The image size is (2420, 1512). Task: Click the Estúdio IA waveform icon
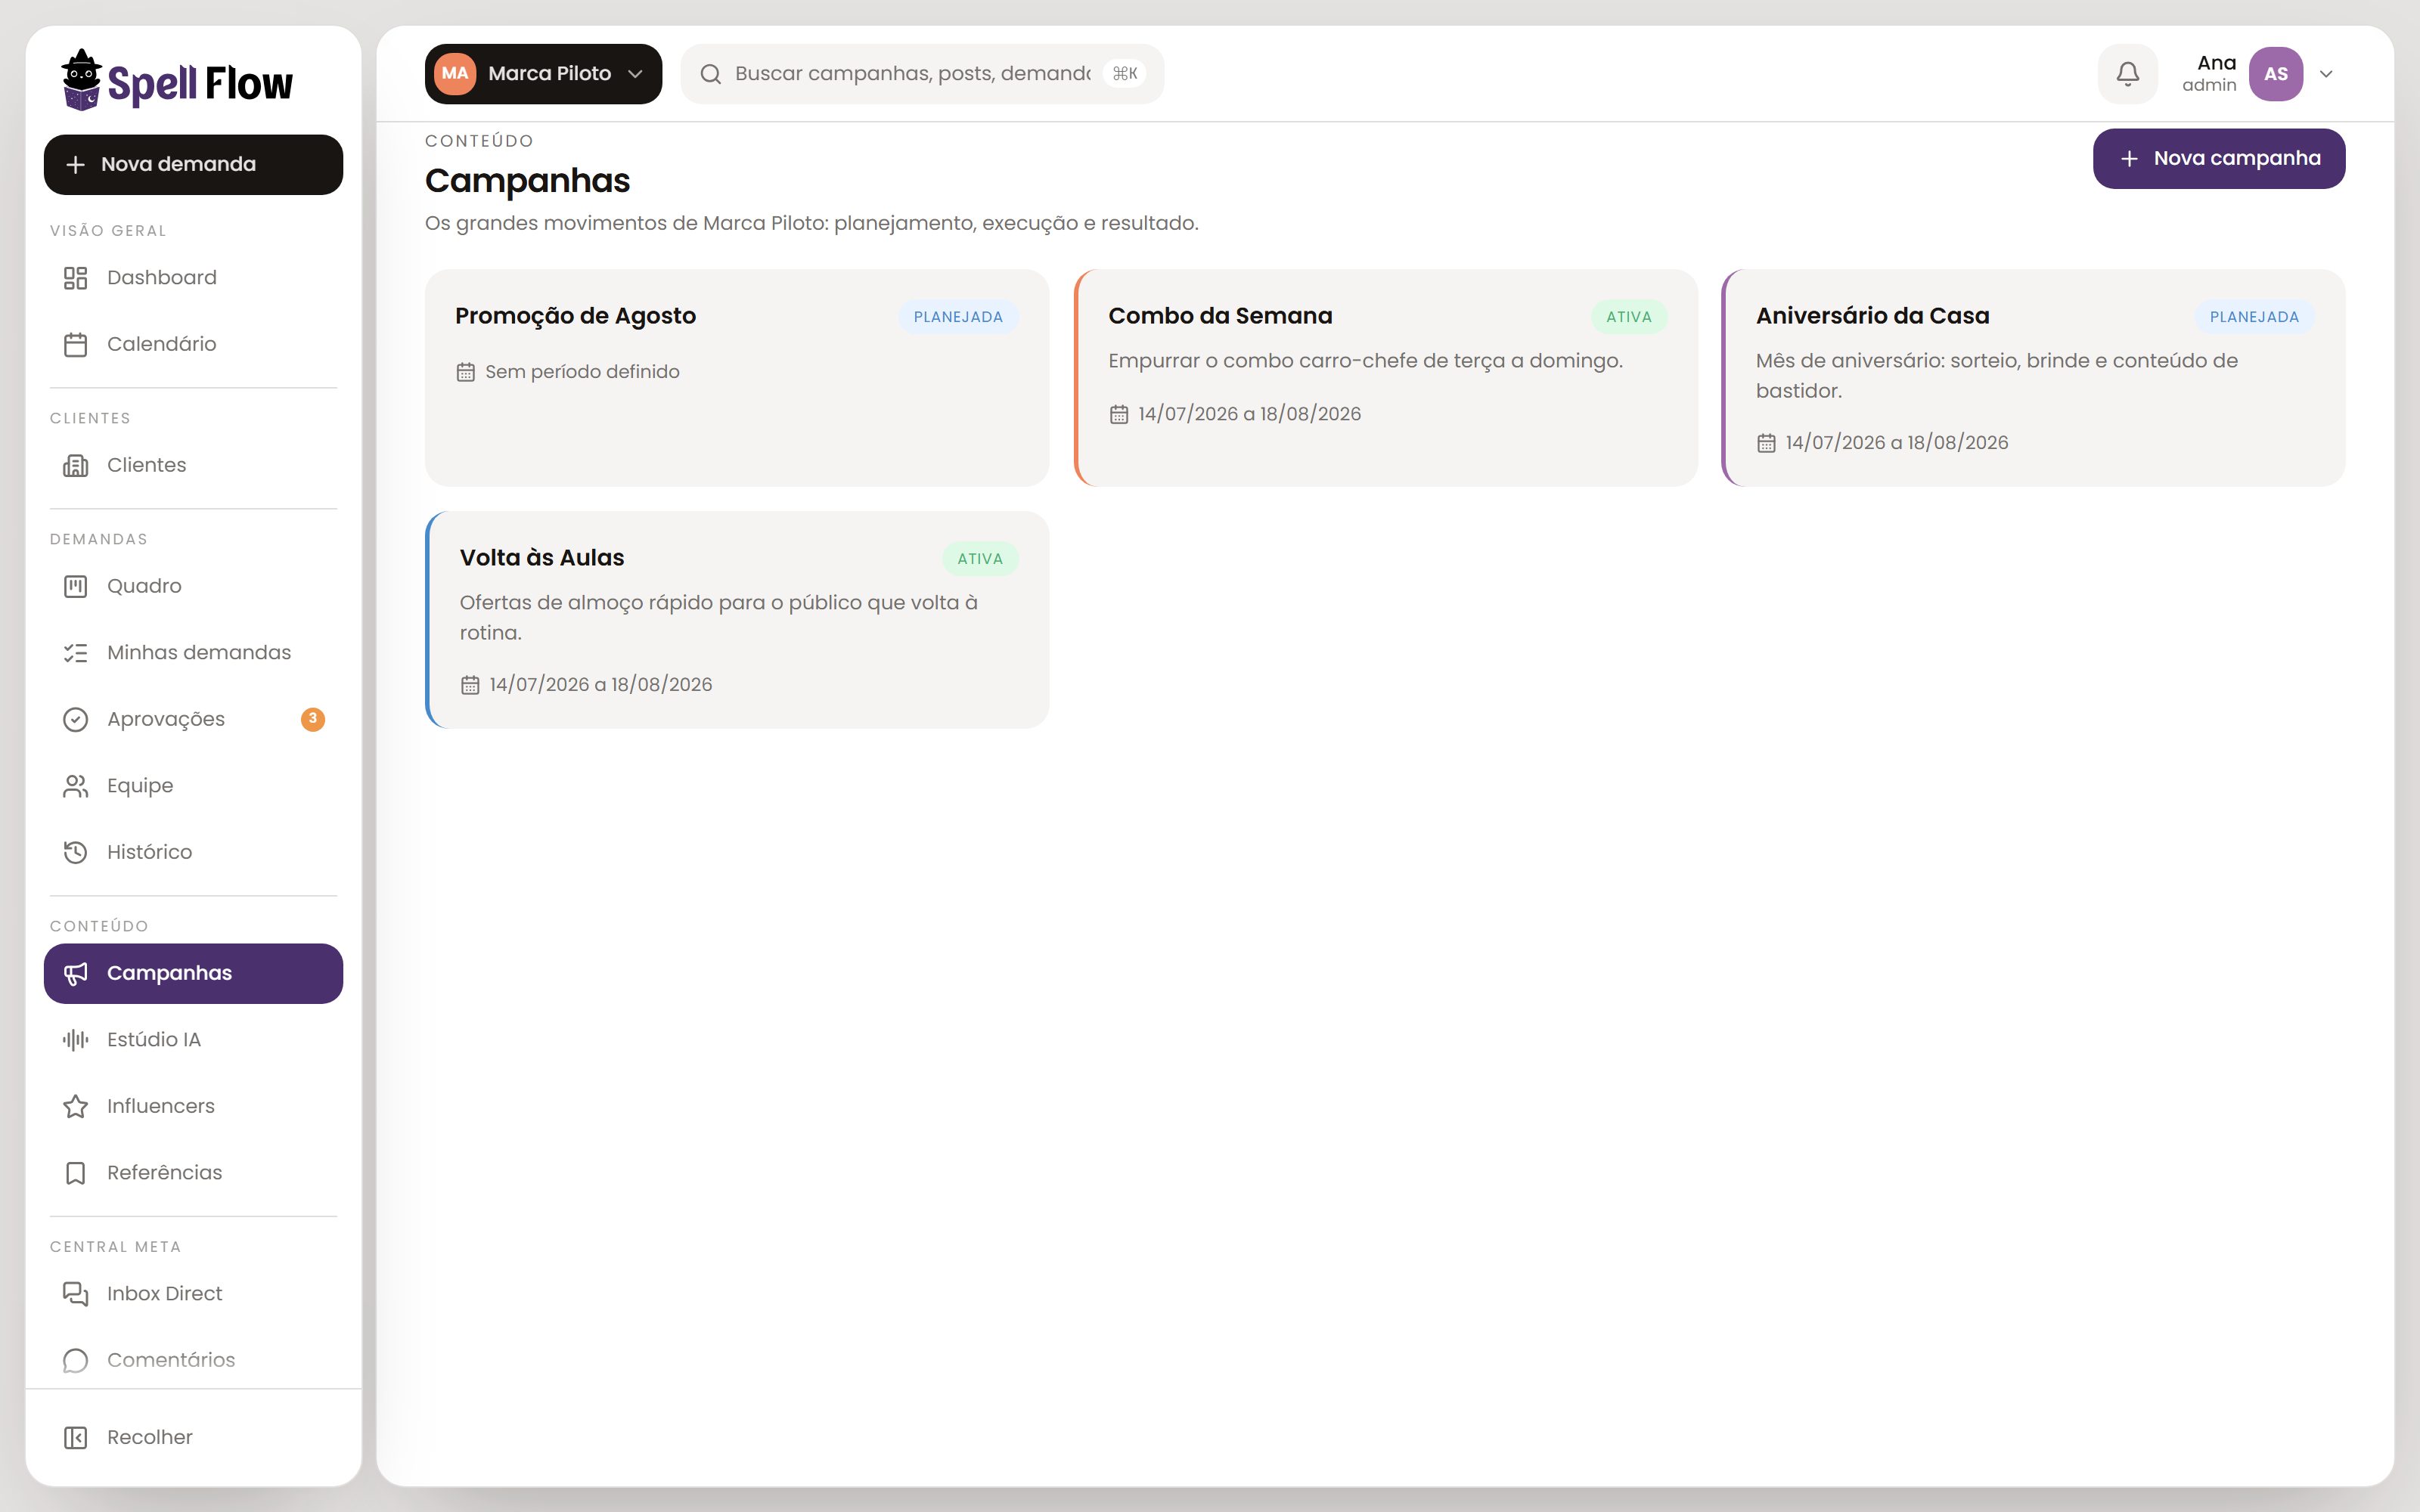click(x=75, y=1040)
